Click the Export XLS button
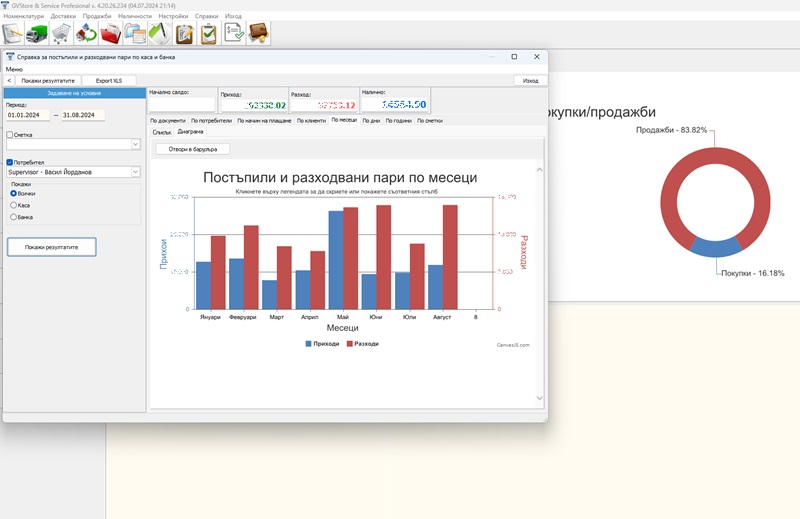This screenshot has height=519, width=800. tap(109, 81)
